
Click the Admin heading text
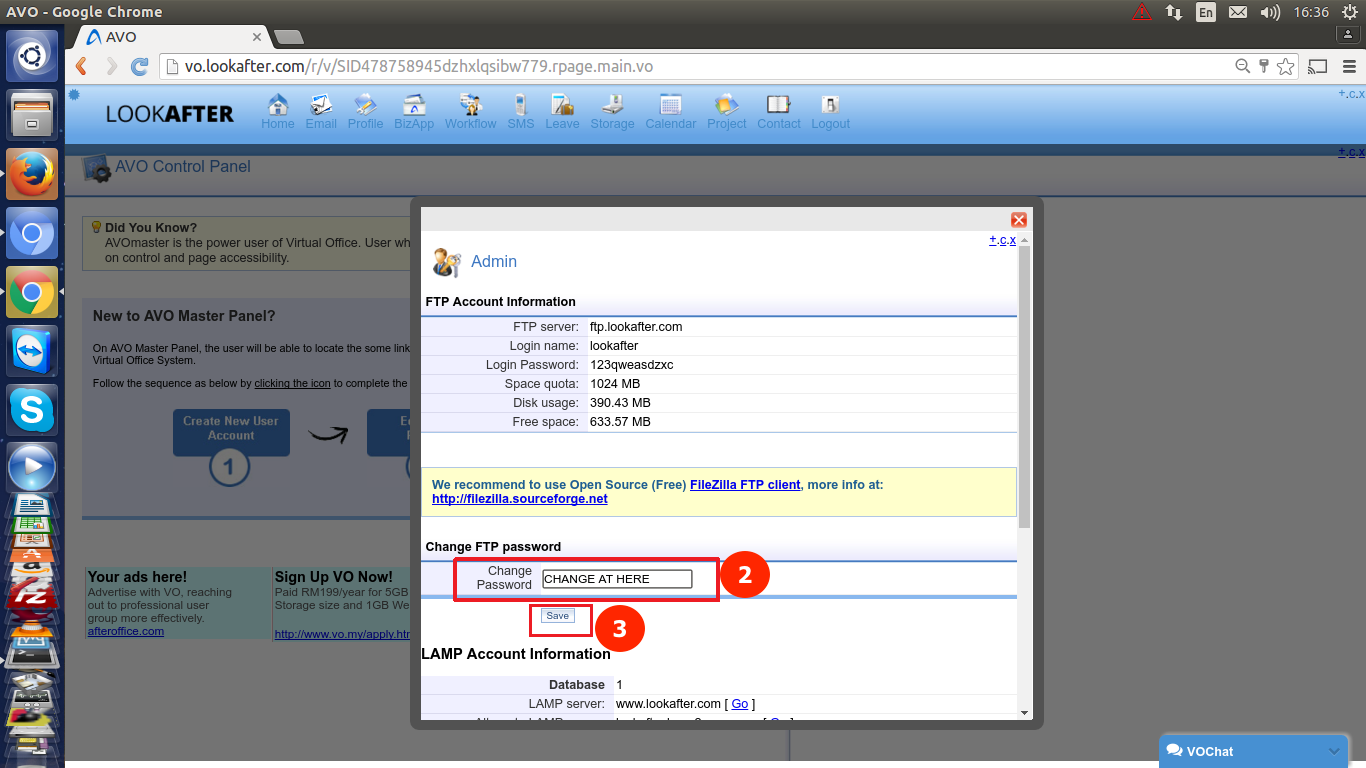point(494,262)
